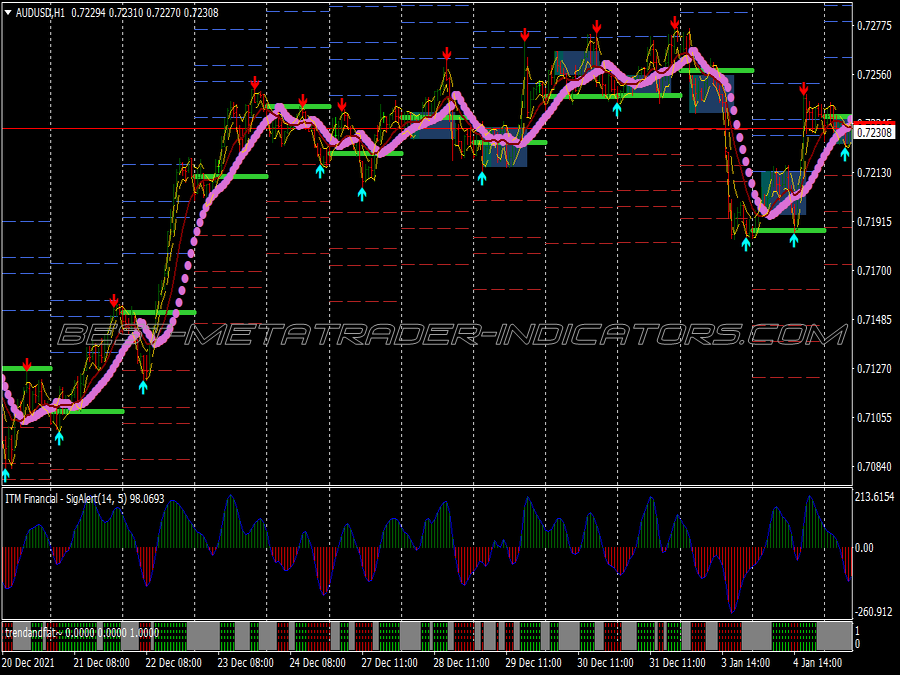
Task: Select the current price label 0.72308
Action: [874, 133]
